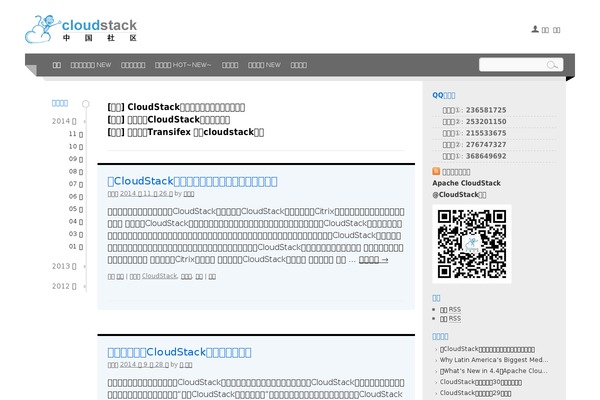The image size is (600, 400).
Task: Select month 07 in the archive timeline
Action: [x=76, y=184]
